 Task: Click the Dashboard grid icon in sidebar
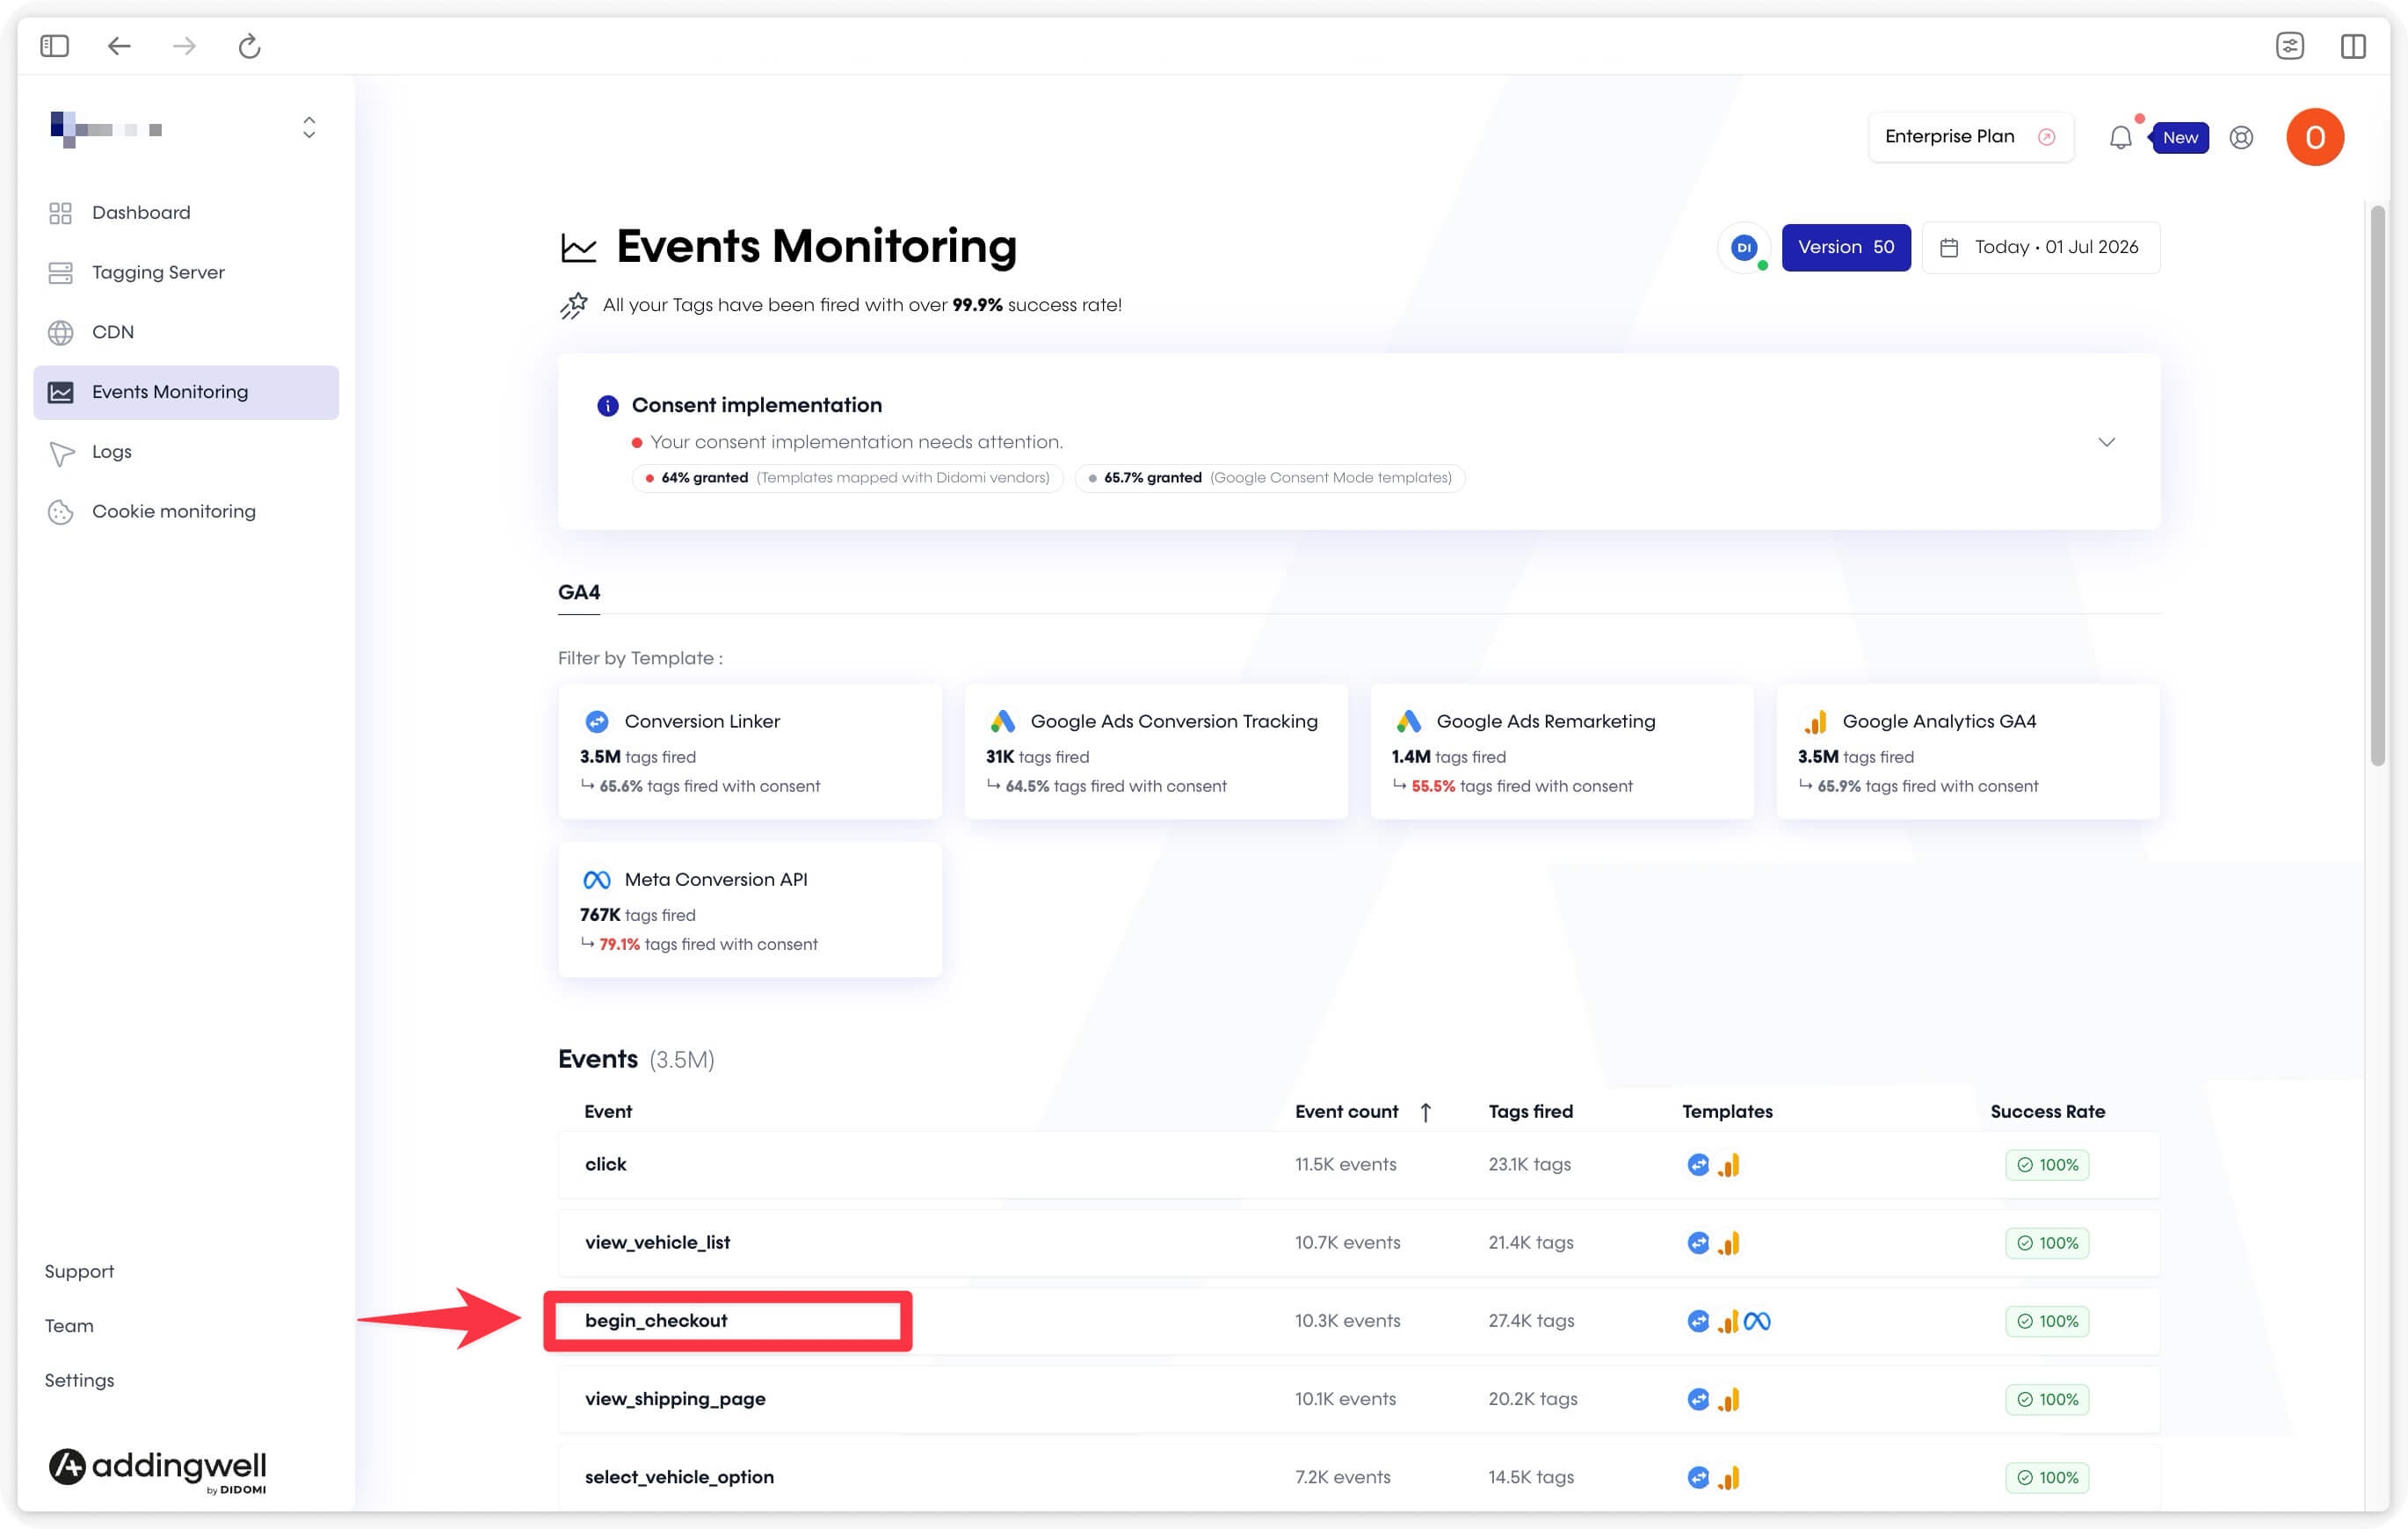tap(61, 213)
